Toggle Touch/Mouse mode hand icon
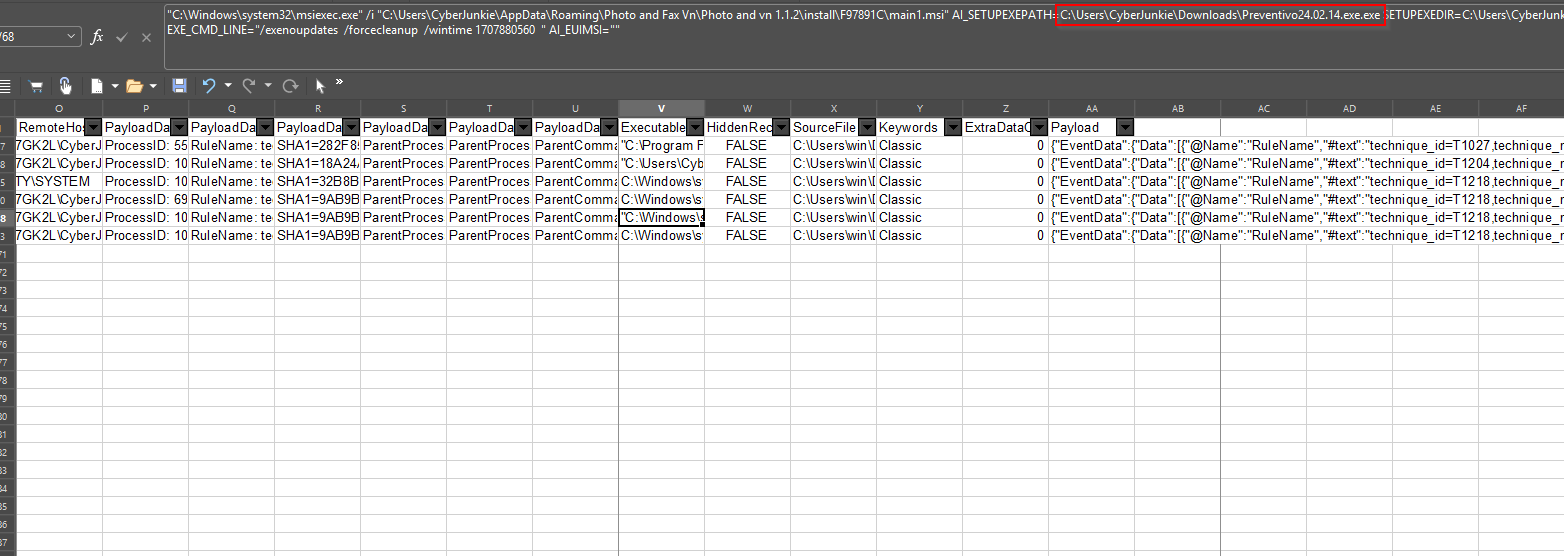Image resolution: width=1564 pixels, height=556 pixels. (x=65, y=86)
